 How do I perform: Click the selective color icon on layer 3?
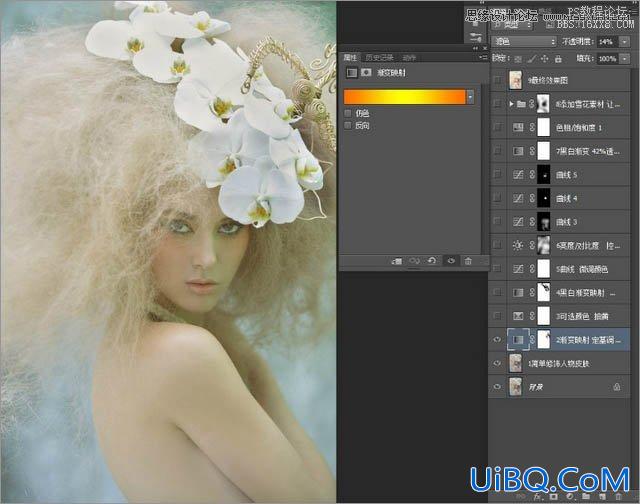pos(518,316)
